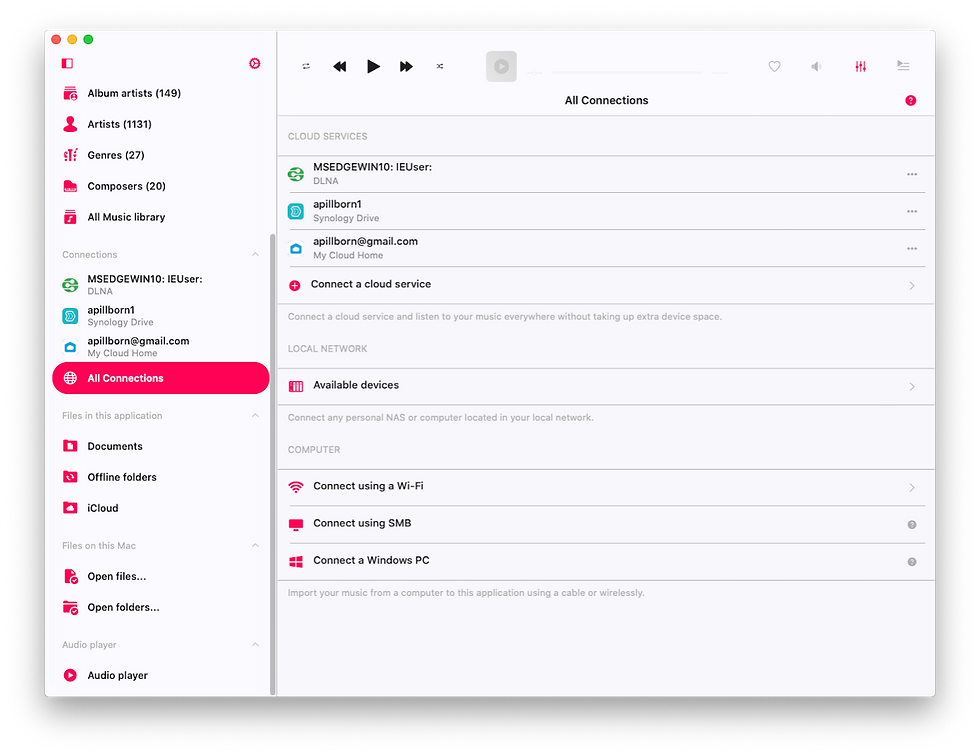
Task: Open Audio player in sidebar
Action: click(161, 675)
